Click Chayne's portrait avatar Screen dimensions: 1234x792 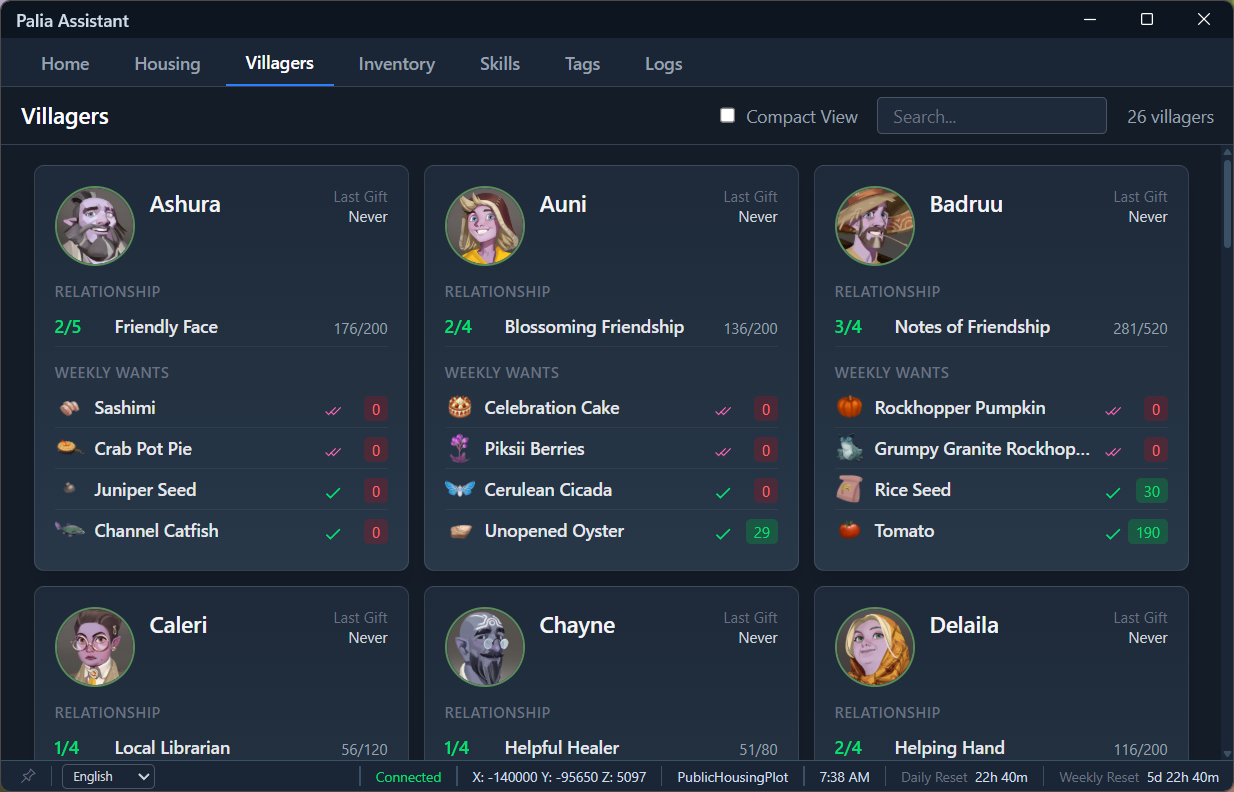(485, 647)
